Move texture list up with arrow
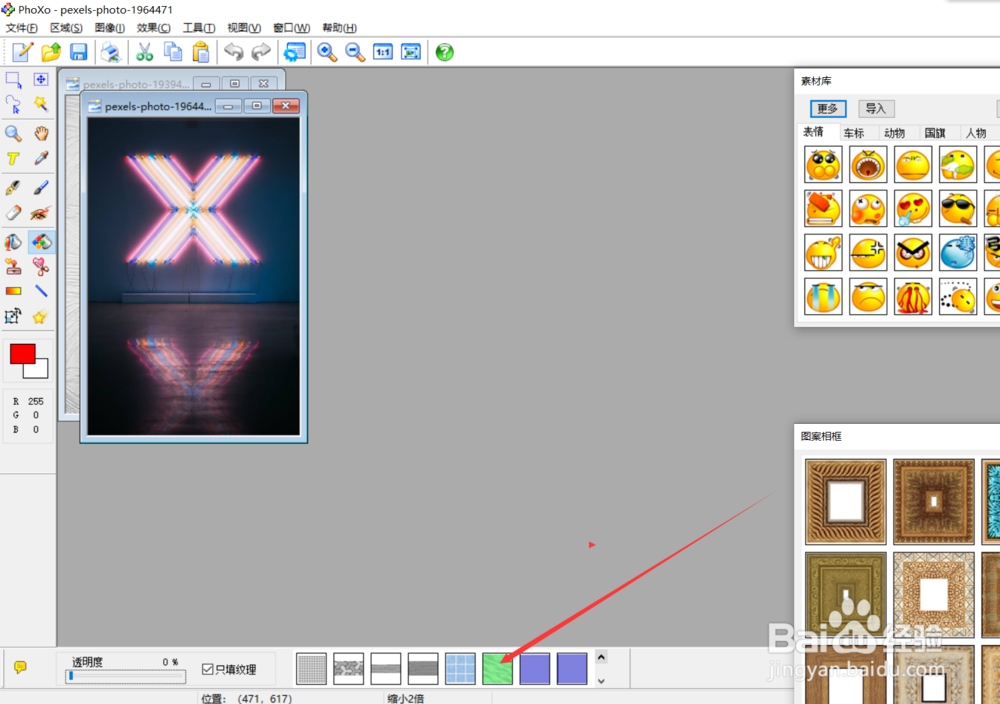The width and height of the screenshot is (1000, 704). click(601, 657)
